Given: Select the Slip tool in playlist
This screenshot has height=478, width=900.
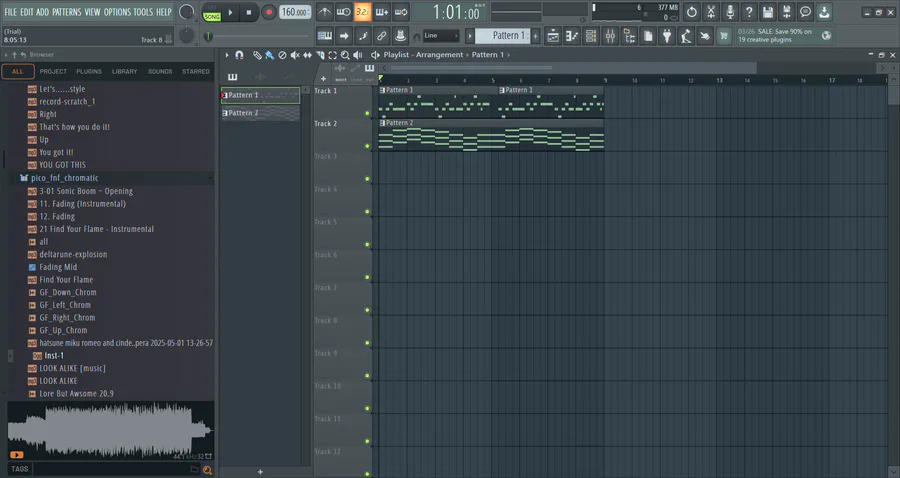Looking at the screenshot, I should point(307,55).
